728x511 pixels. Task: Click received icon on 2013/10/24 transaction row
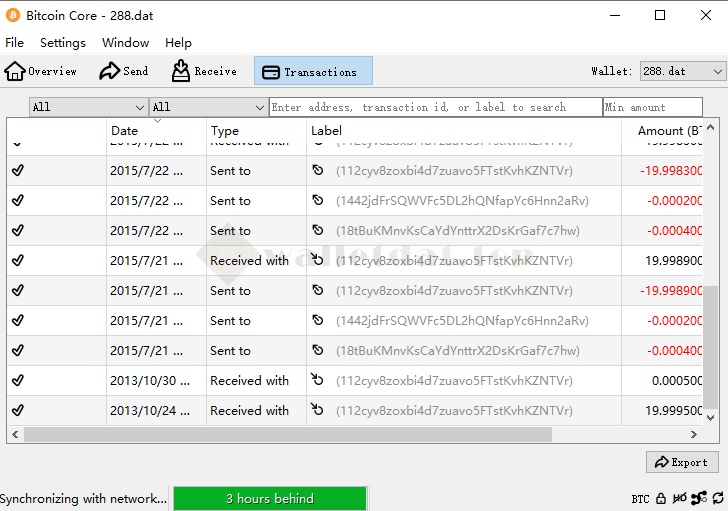pos(318,410)
